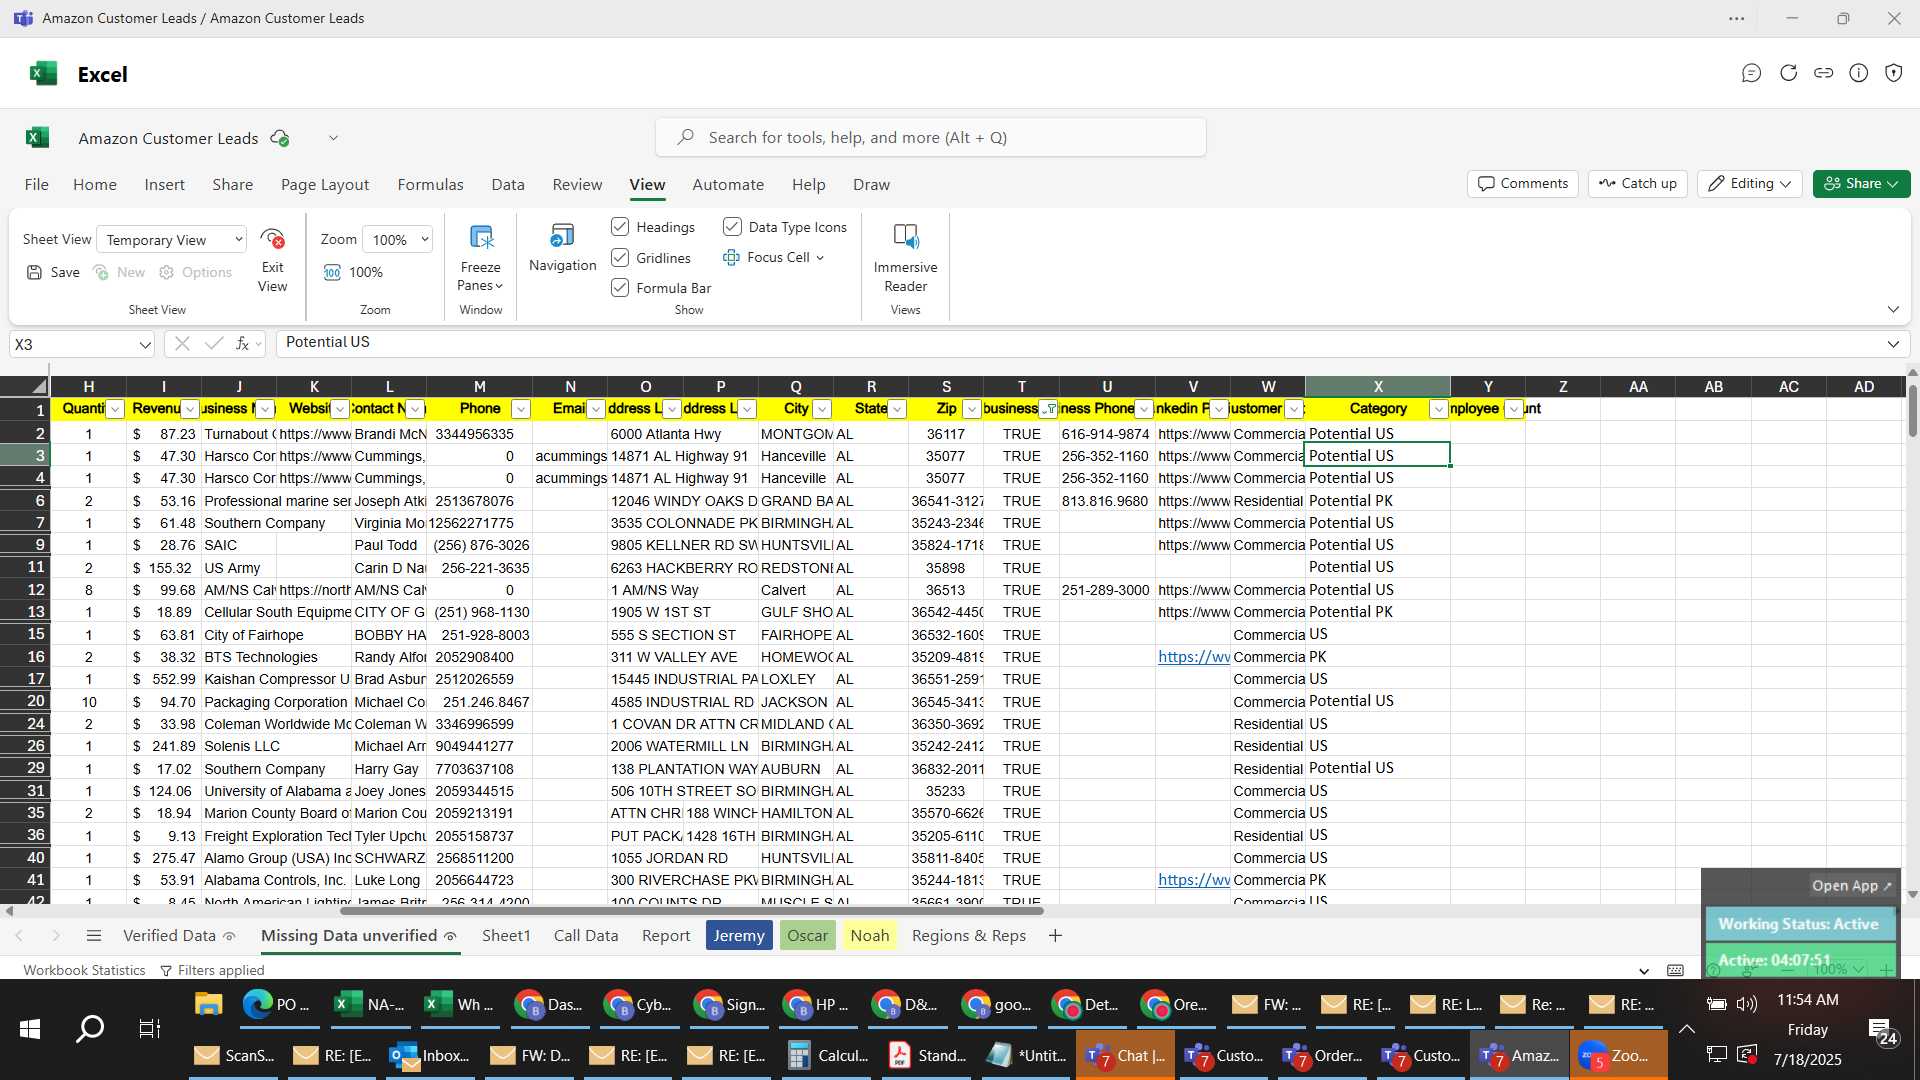The height and width of the screenshot is (1080, 1920).
Task: Open the info icon in Teams header
Action: pyautogui.click(x=1858, y=73)
